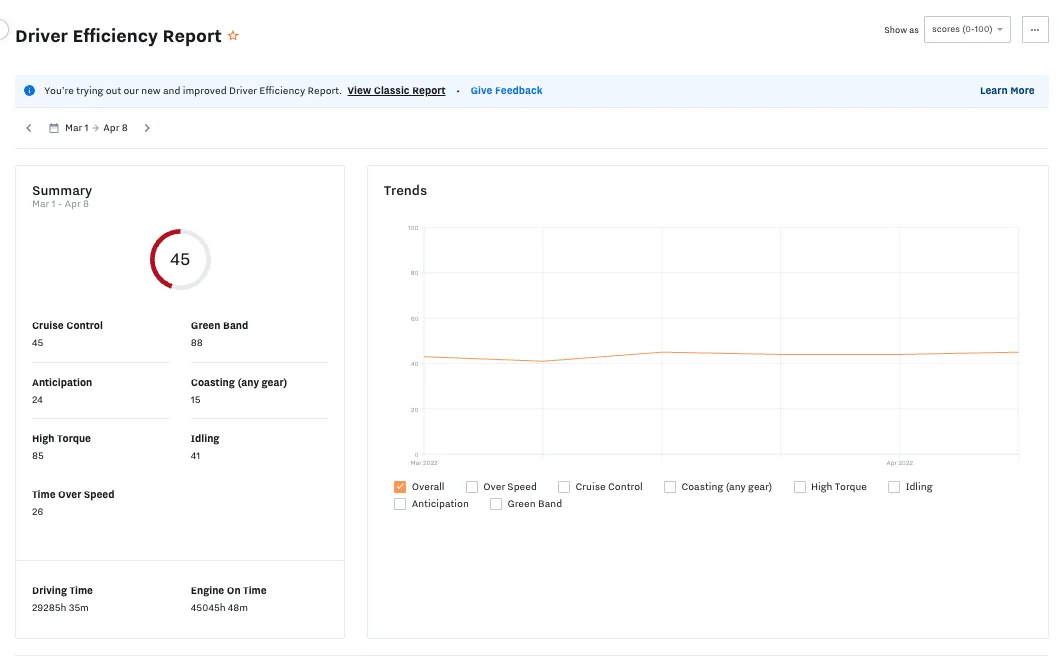1059x658 pixels.
Task: Select the Idling summary label
Action: 205,438
